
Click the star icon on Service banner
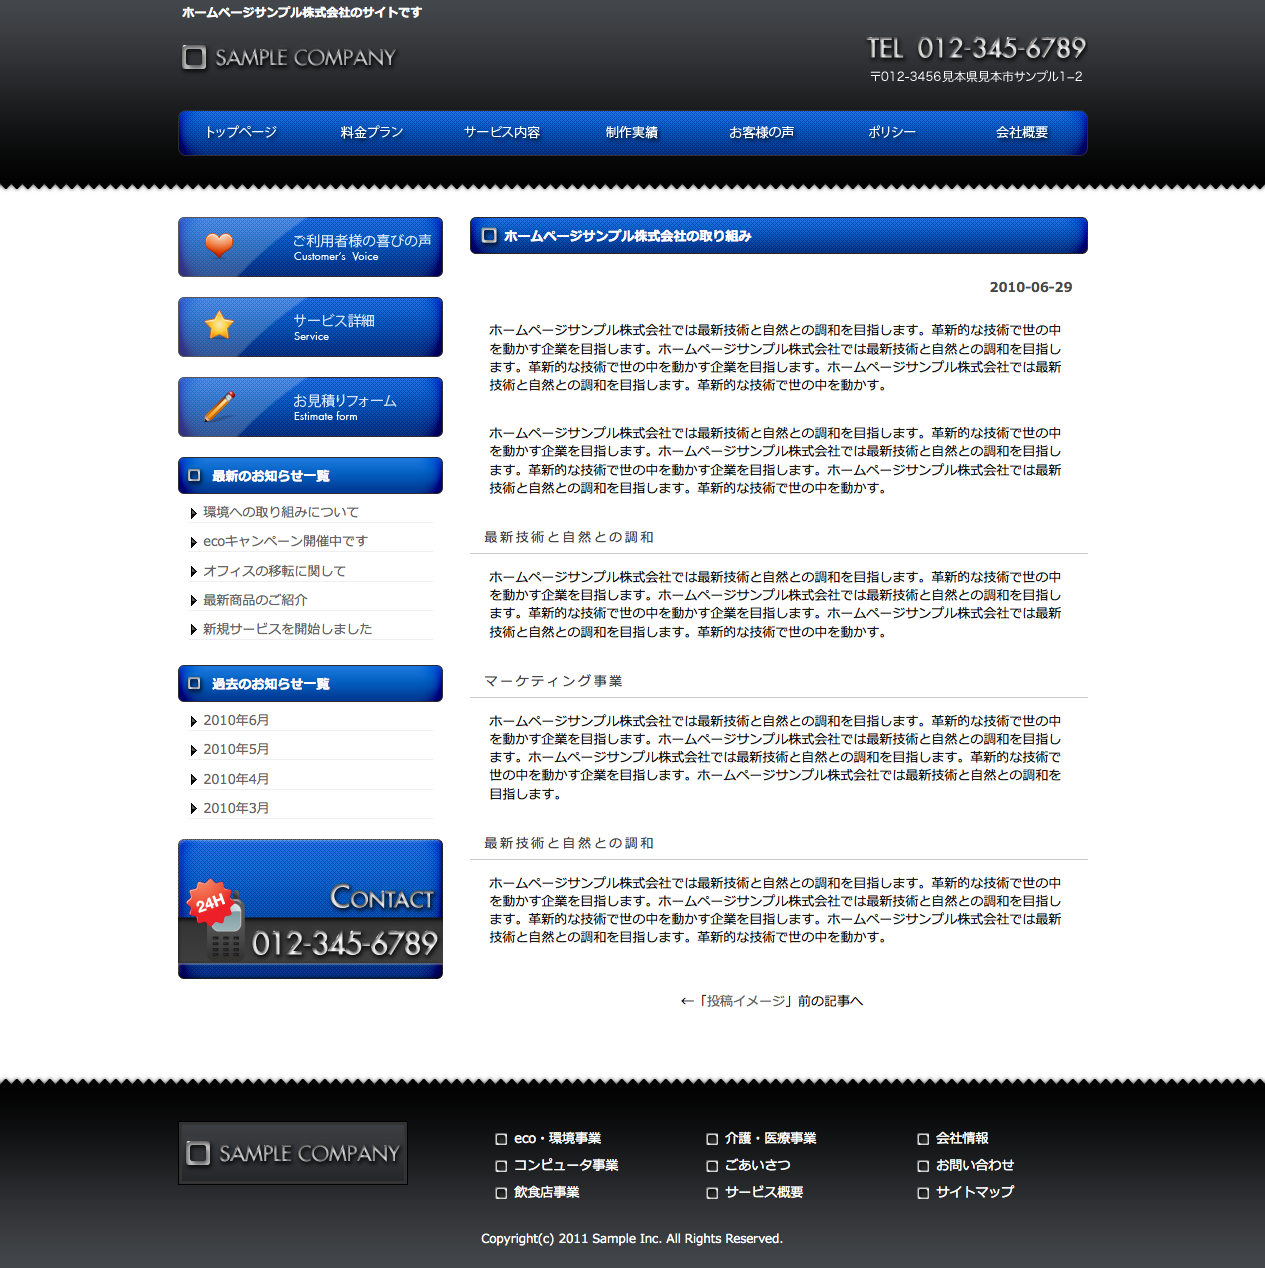pos(219,325)
